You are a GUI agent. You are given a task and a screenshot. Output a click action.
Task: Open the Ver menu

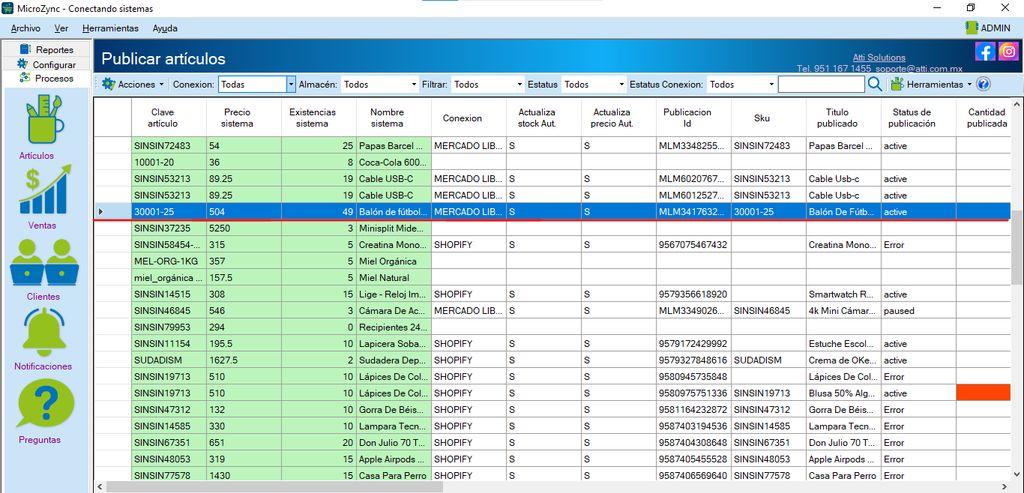click(61, 28)
